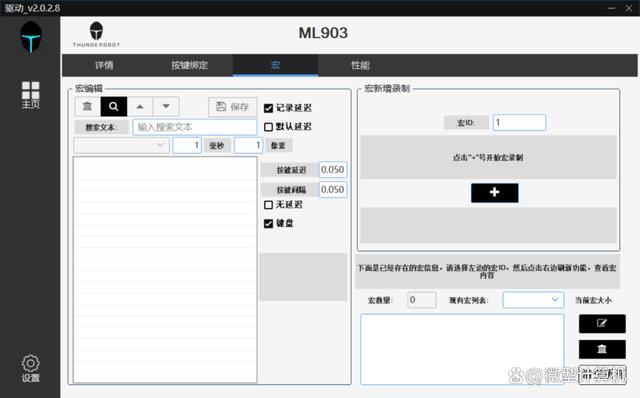640x398 pixels.
Task: Enable the 无延迟 checkbox
Action: point(268,205)
